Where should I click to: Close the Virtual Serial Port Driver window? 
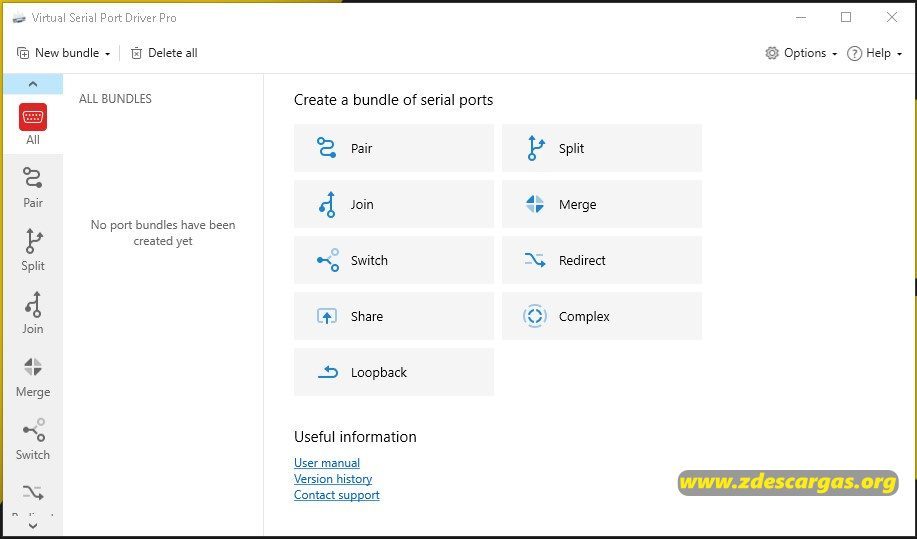click(892, 18)
